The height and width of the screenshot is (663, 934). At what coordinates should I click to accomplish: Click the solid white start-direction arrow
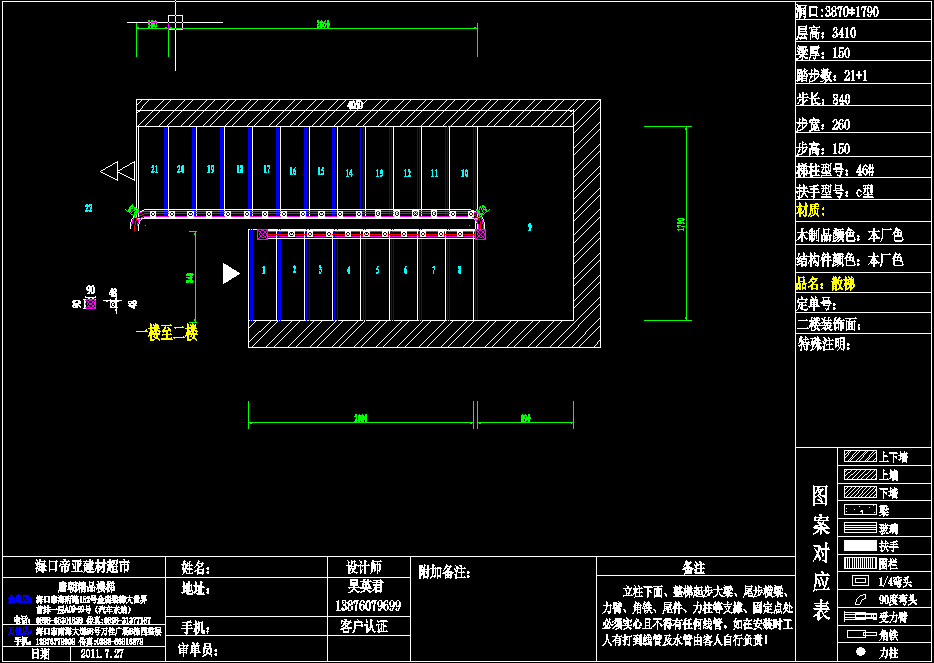[x=231, y=273]
